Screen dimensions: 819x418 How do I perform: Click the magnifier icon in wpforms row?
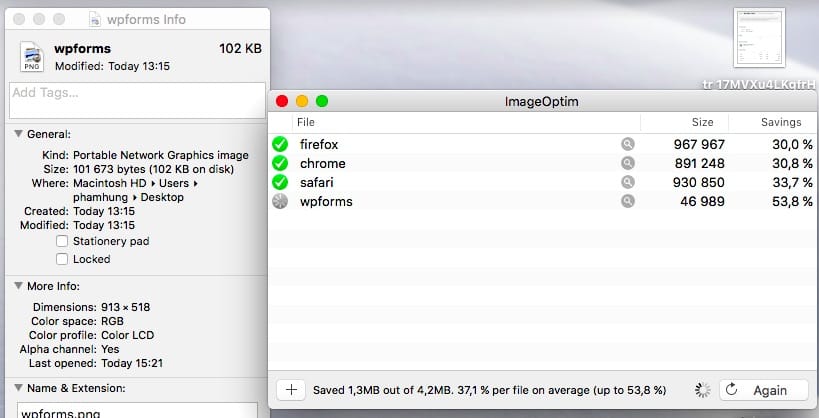(x=627, y=202)
